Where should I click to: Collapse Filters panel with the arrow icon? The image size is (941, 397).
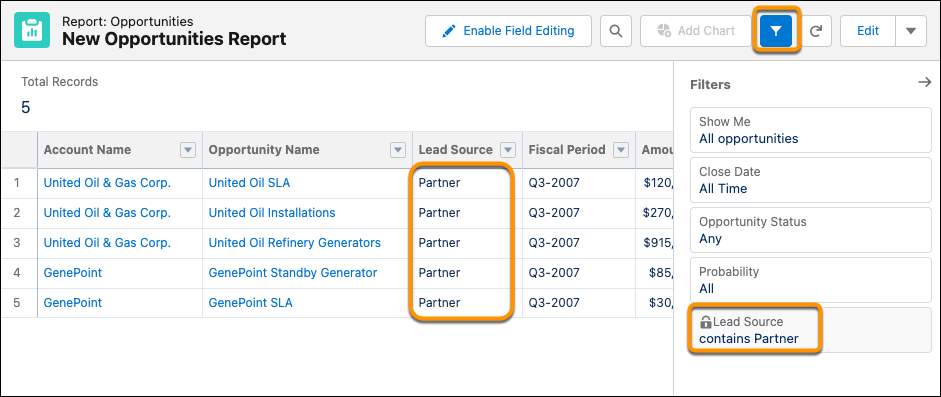[x=924, y=82]
